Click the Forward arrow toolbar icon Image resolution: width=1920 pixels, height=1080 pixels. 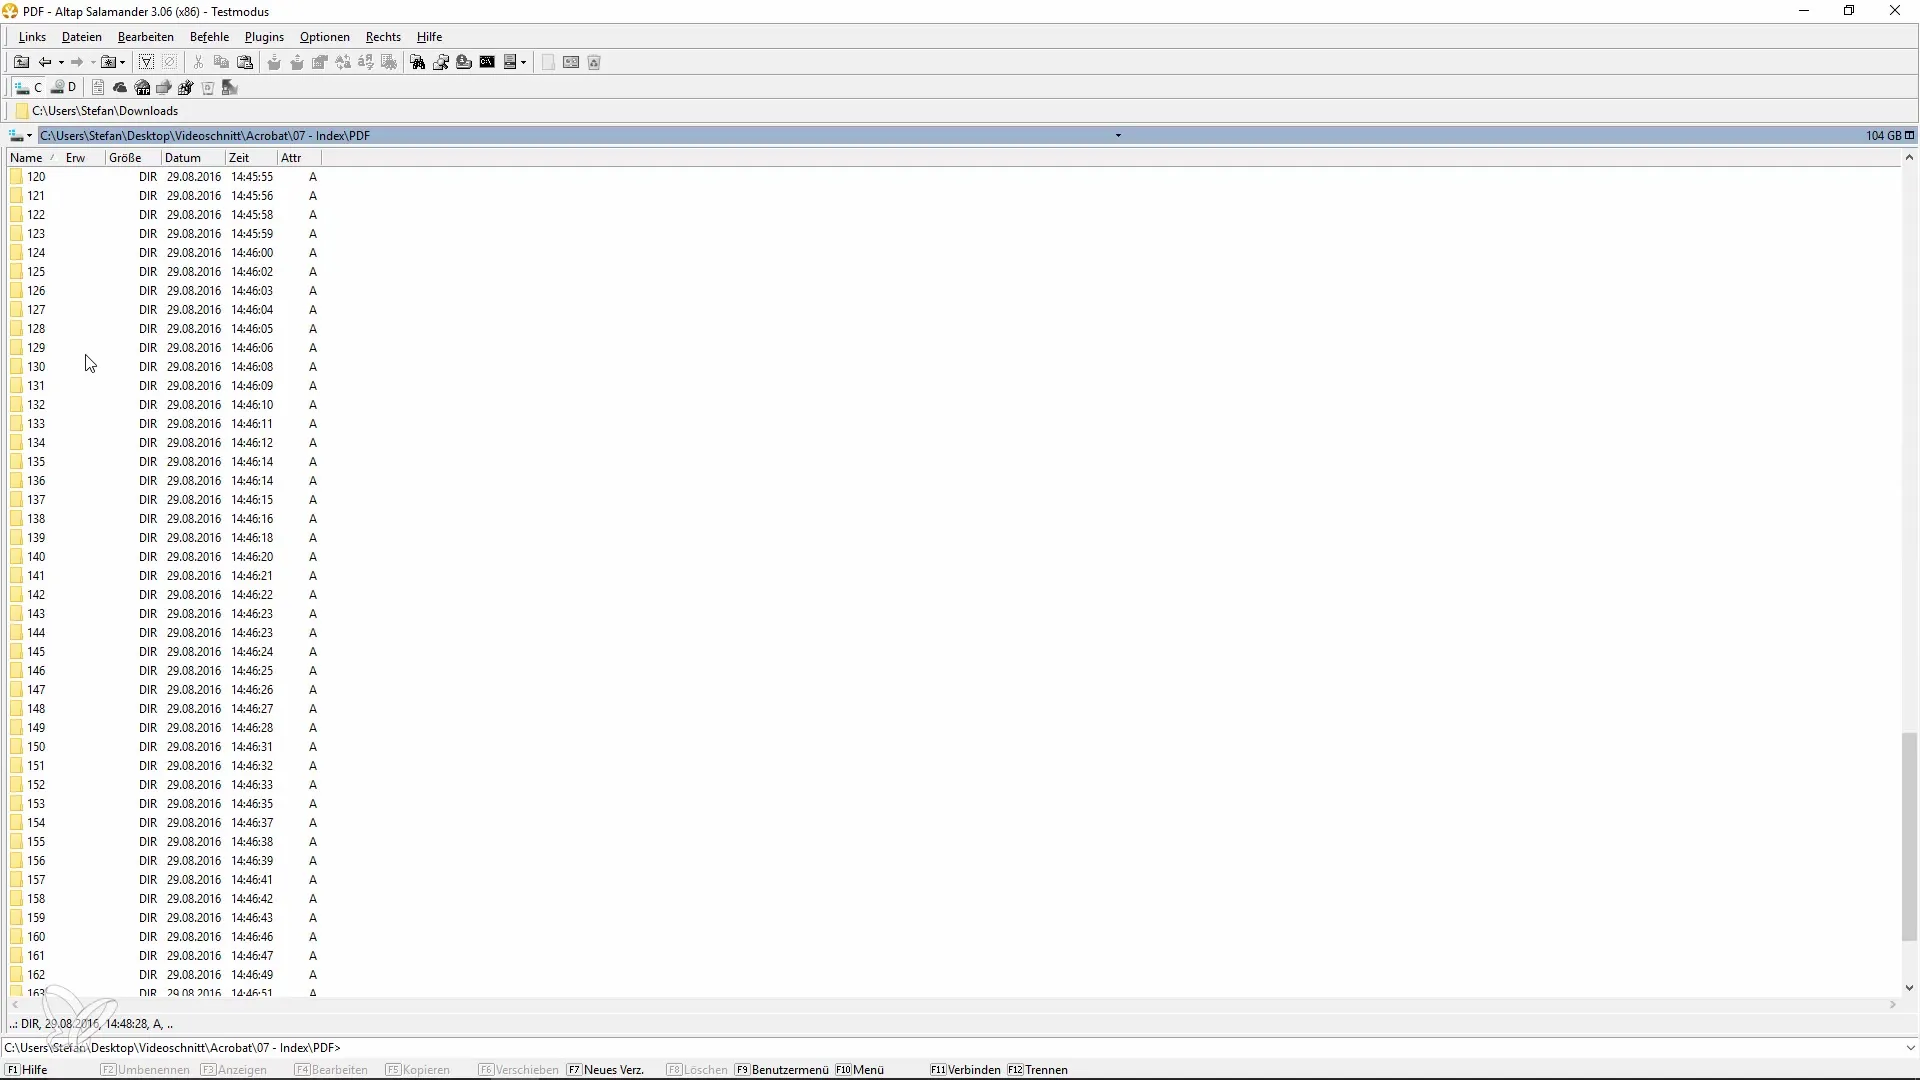[77, 62]
